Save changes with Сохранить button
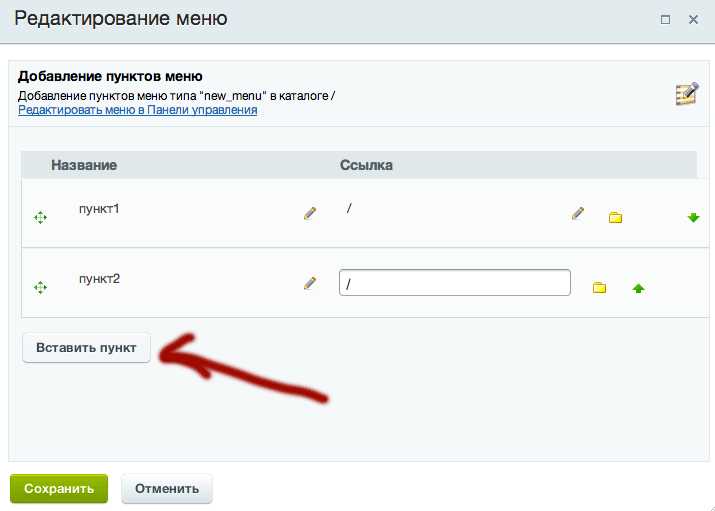The height and width of the screenshot is (511, 715). [x=59, y=489]
